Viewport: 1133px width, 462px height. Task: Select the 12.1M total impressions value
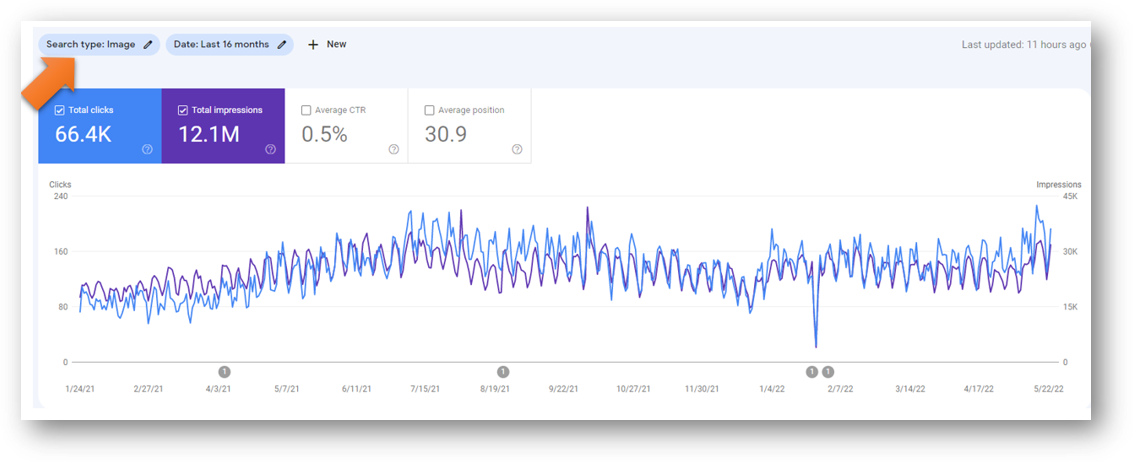point(209,134)
